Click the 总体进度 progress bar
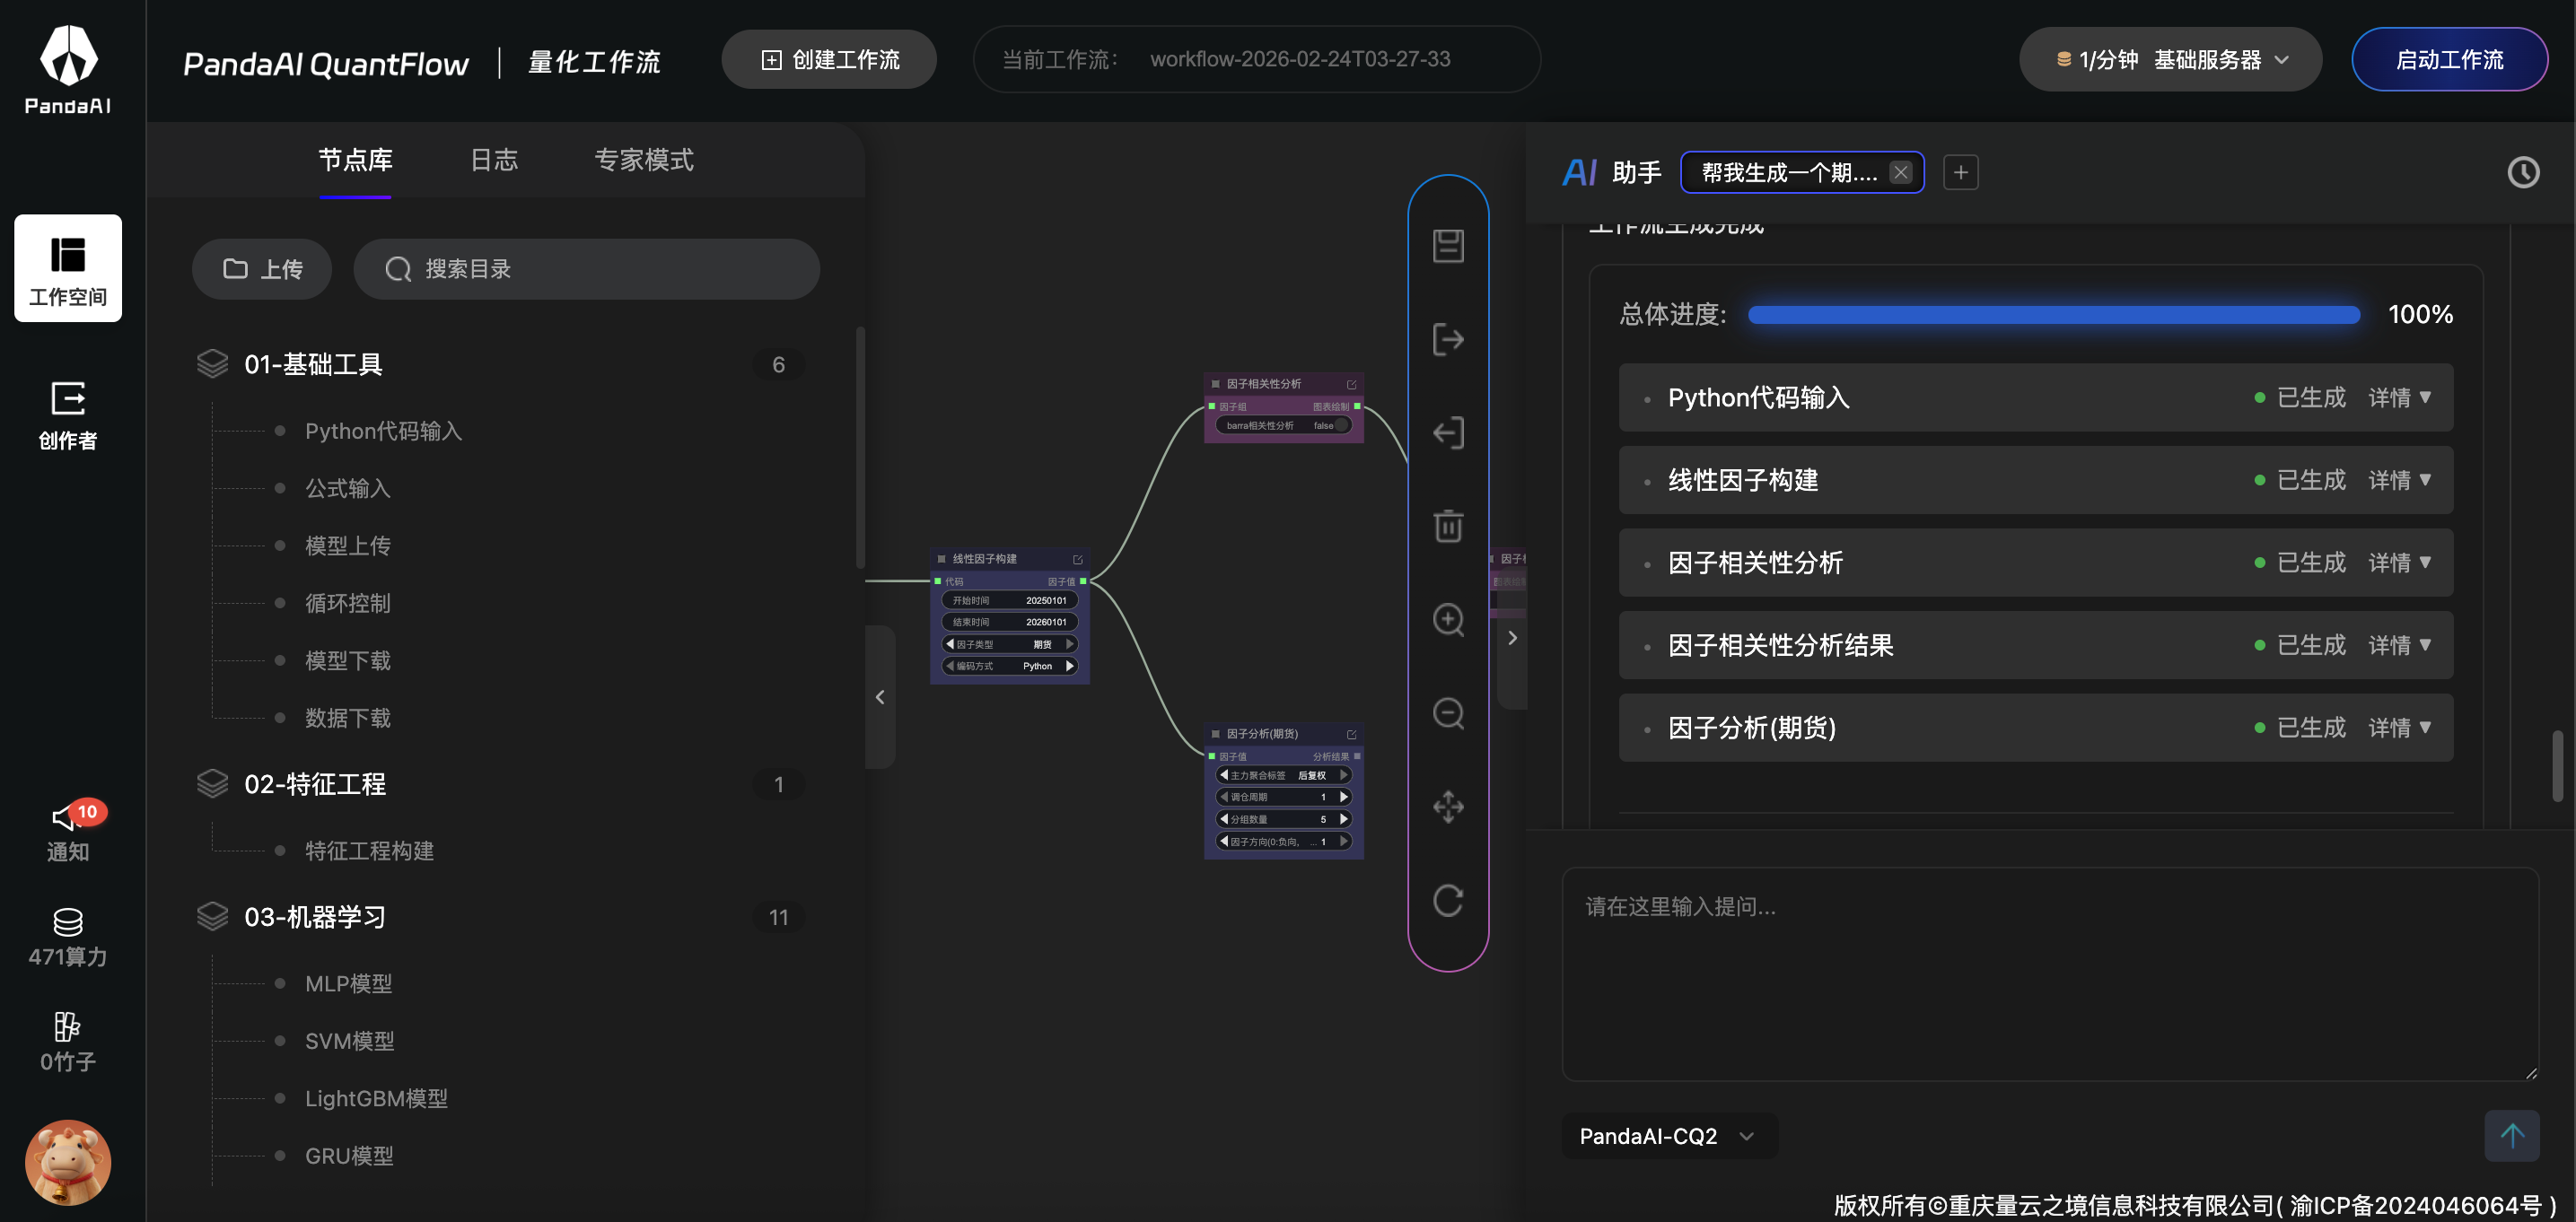The image size is (2576, 1222). [x=2054, y=315]
